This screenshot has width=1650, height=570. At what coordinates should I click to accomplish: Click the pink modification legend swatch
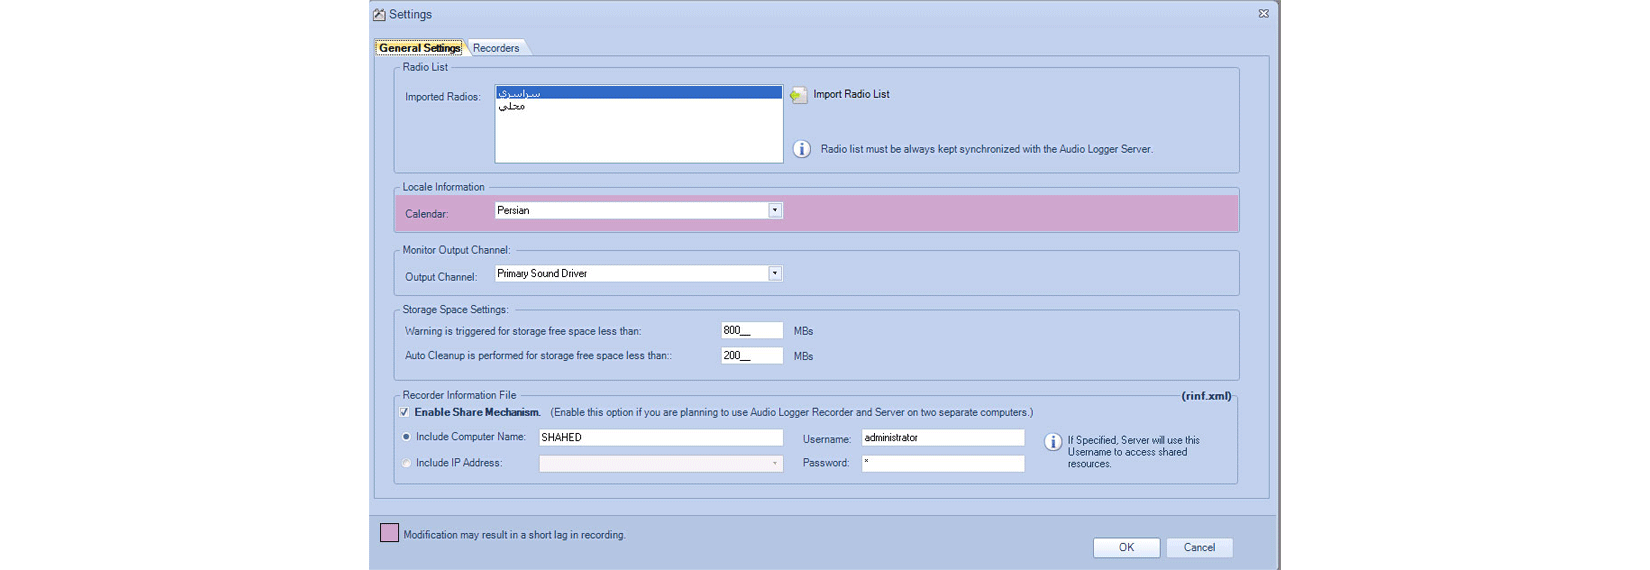tap(389, 533)
